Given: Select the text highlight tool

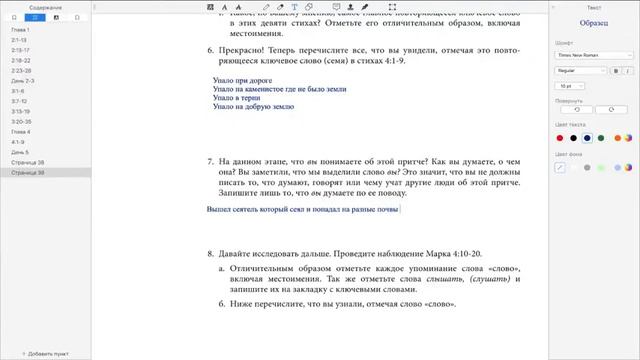Looking at the screenshot, I should click(210, 7).
